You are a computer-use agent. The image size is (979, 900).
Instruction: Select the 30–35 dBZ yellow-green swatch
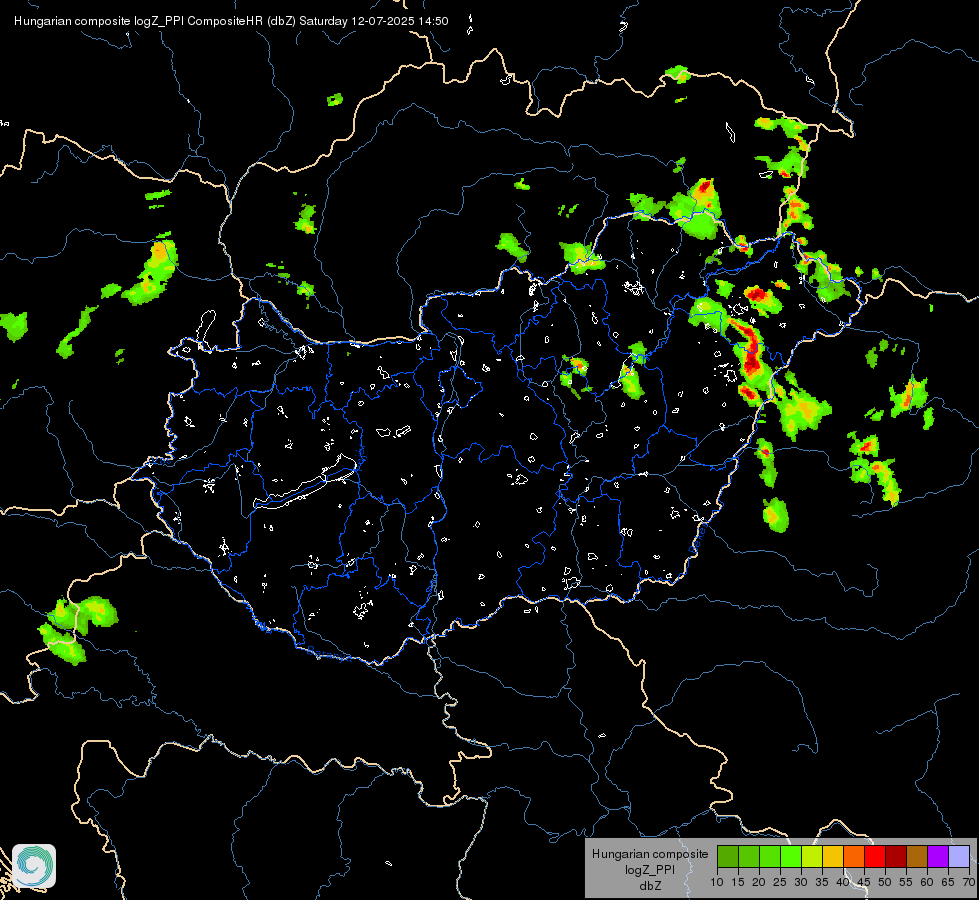pos(812,856)
